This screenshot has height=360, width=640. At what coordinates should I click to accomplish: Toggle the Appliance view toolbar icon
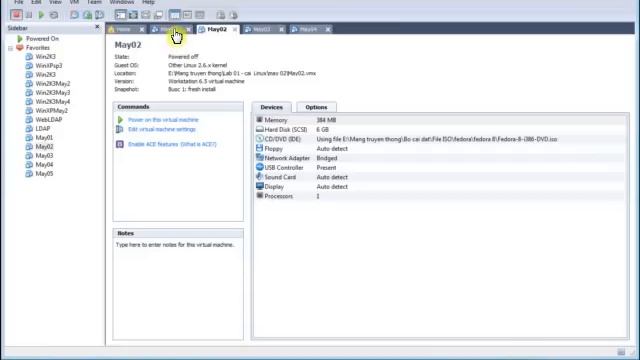click(200, 15)
